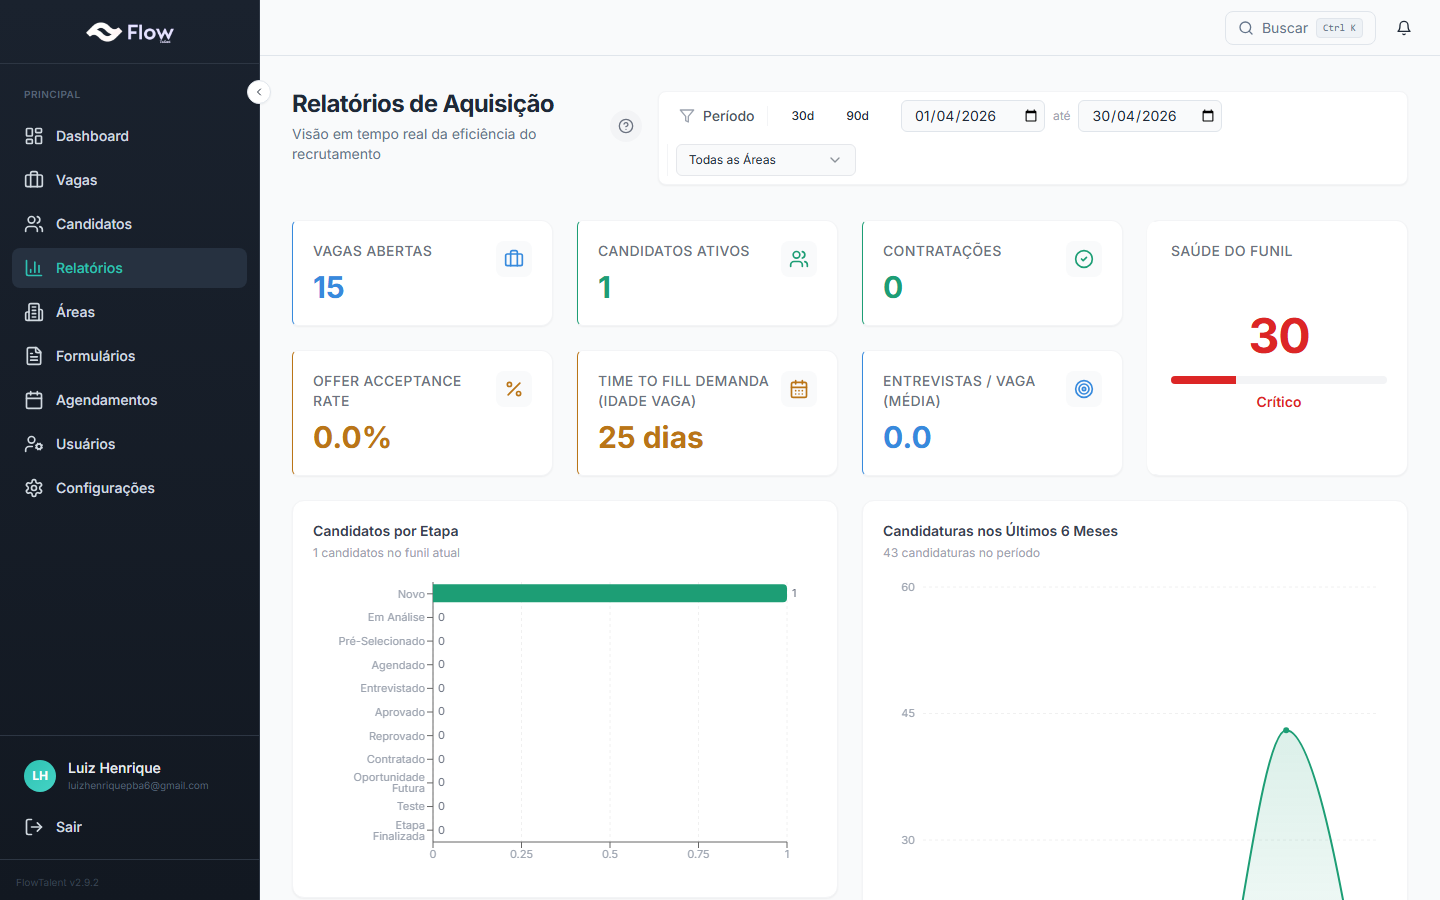This screenshot has height=900, width=1440.
Task: Click the Vagas Abertas briefcase icon
Action: click(x=514, y=259)
